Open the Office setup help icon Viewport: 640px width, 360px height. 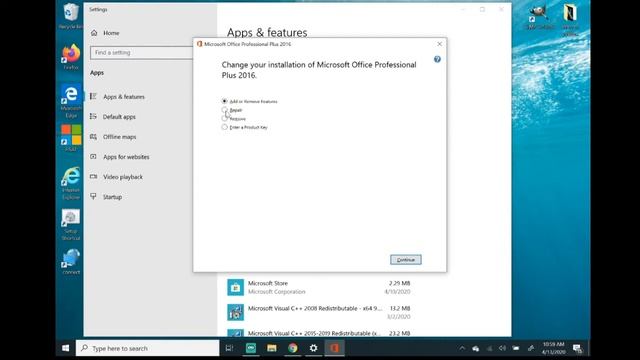click(437, 59)
